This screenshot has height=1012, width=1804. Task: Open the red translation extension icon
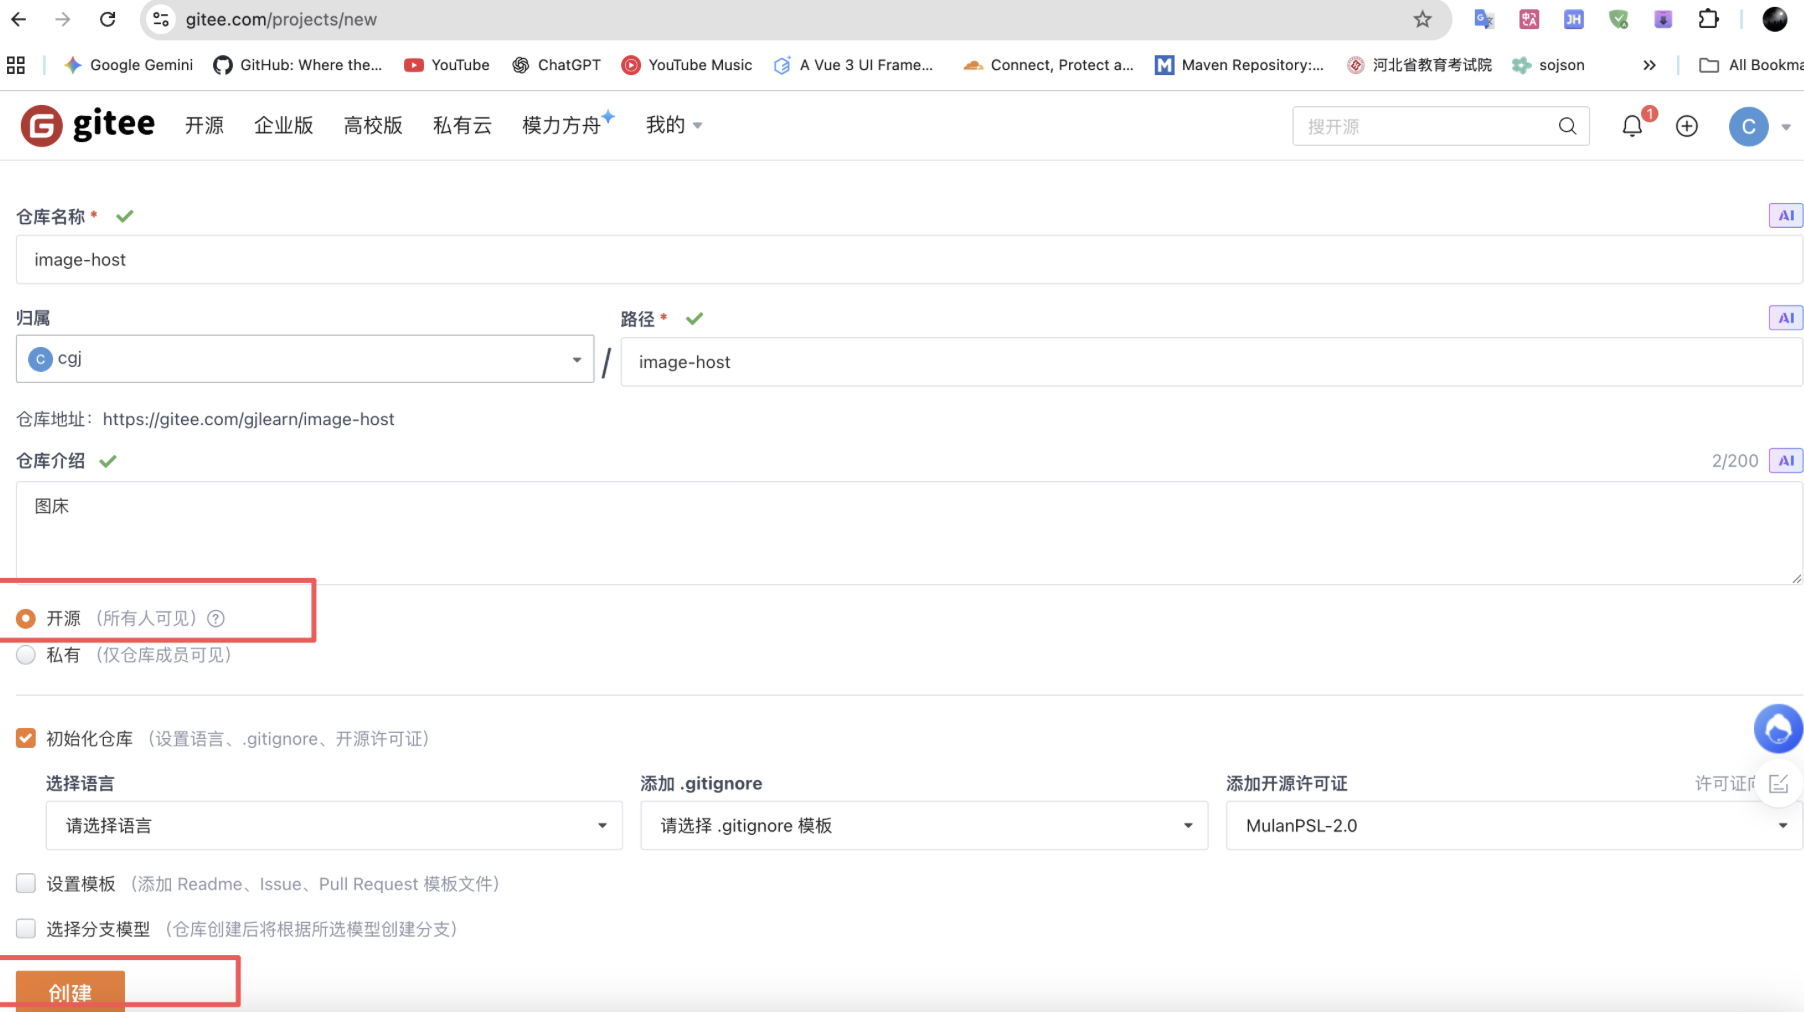(x=1529, y=19)
